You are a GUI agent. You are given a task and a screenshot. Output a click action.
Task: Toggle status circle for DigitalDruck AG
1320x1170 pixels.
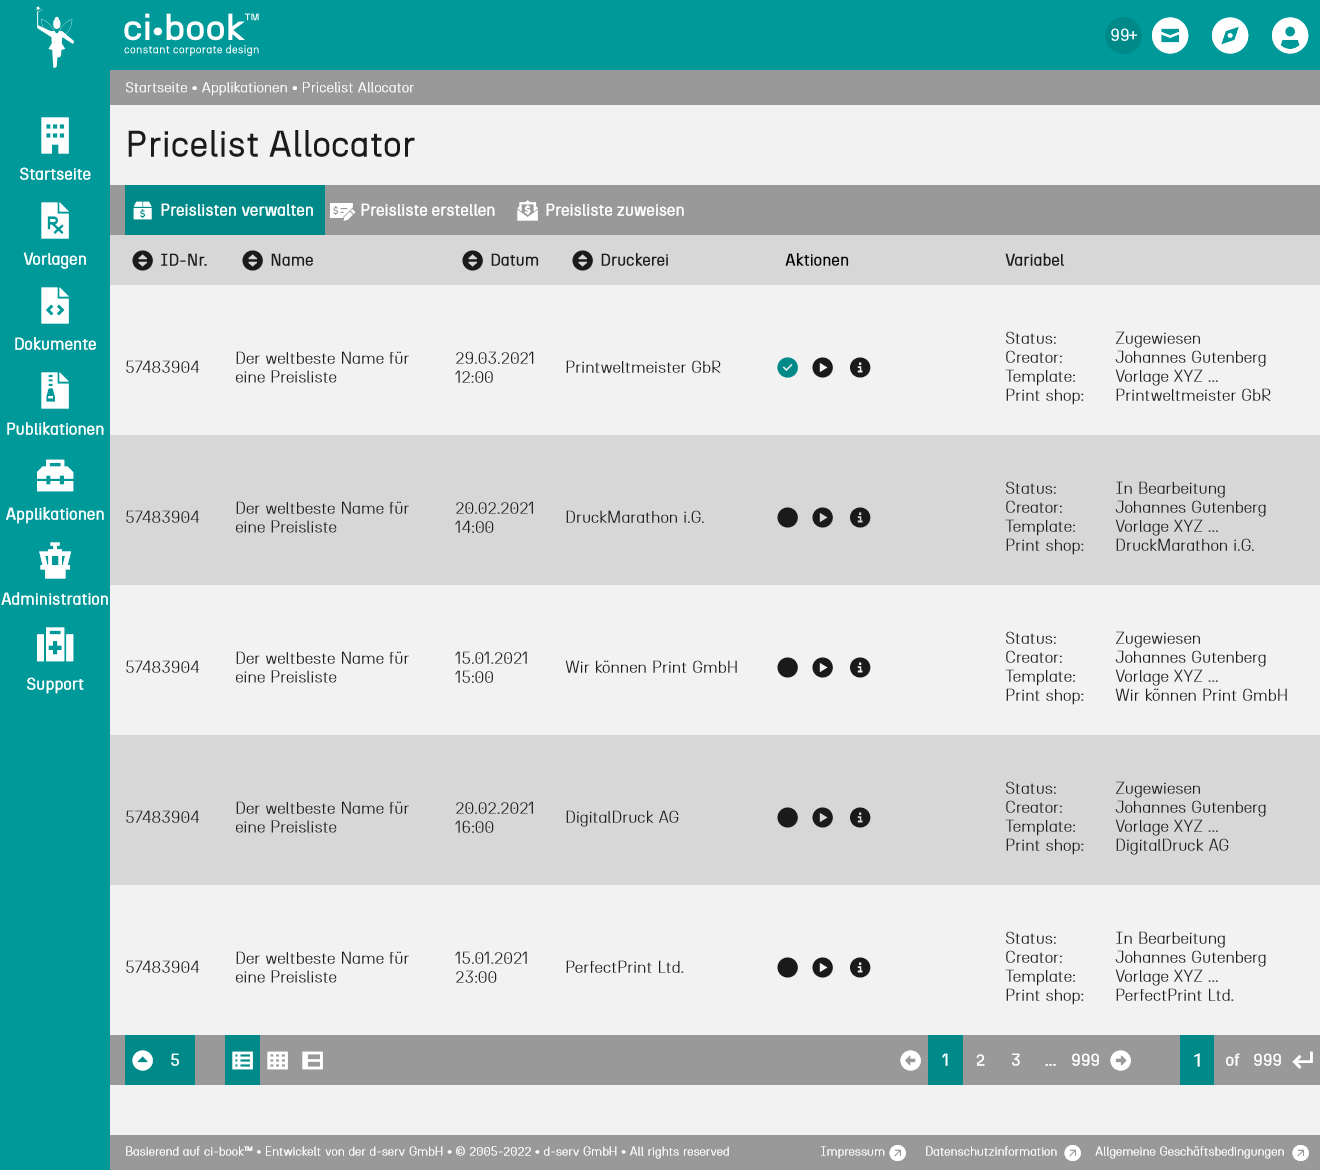(788, 817)
